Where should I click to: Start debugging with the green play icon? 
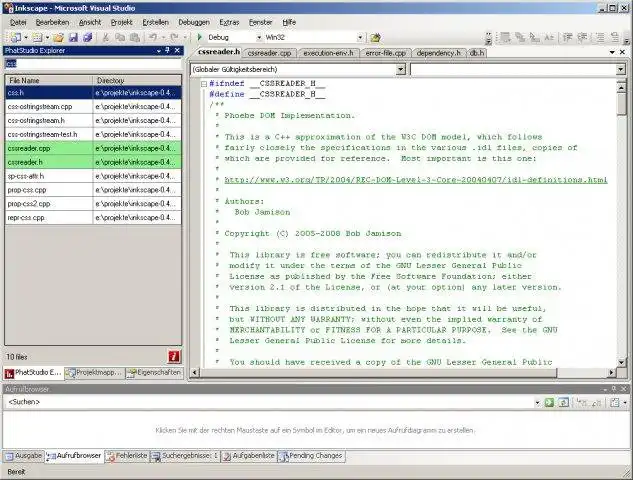199,37
